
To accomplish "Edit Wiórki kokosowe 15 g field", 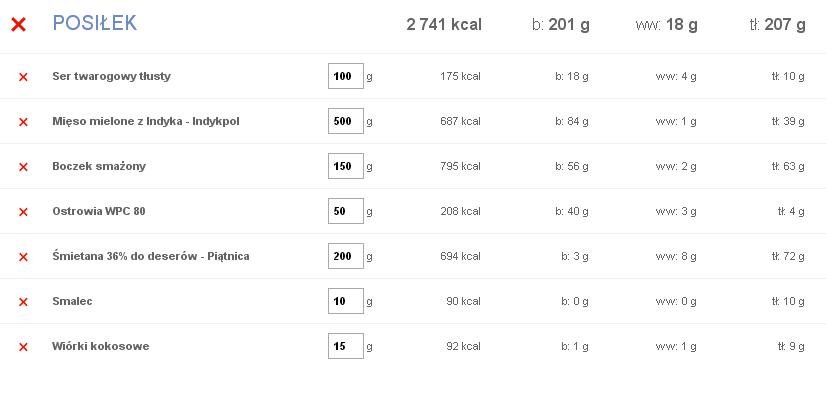I will tap(346, 346).
